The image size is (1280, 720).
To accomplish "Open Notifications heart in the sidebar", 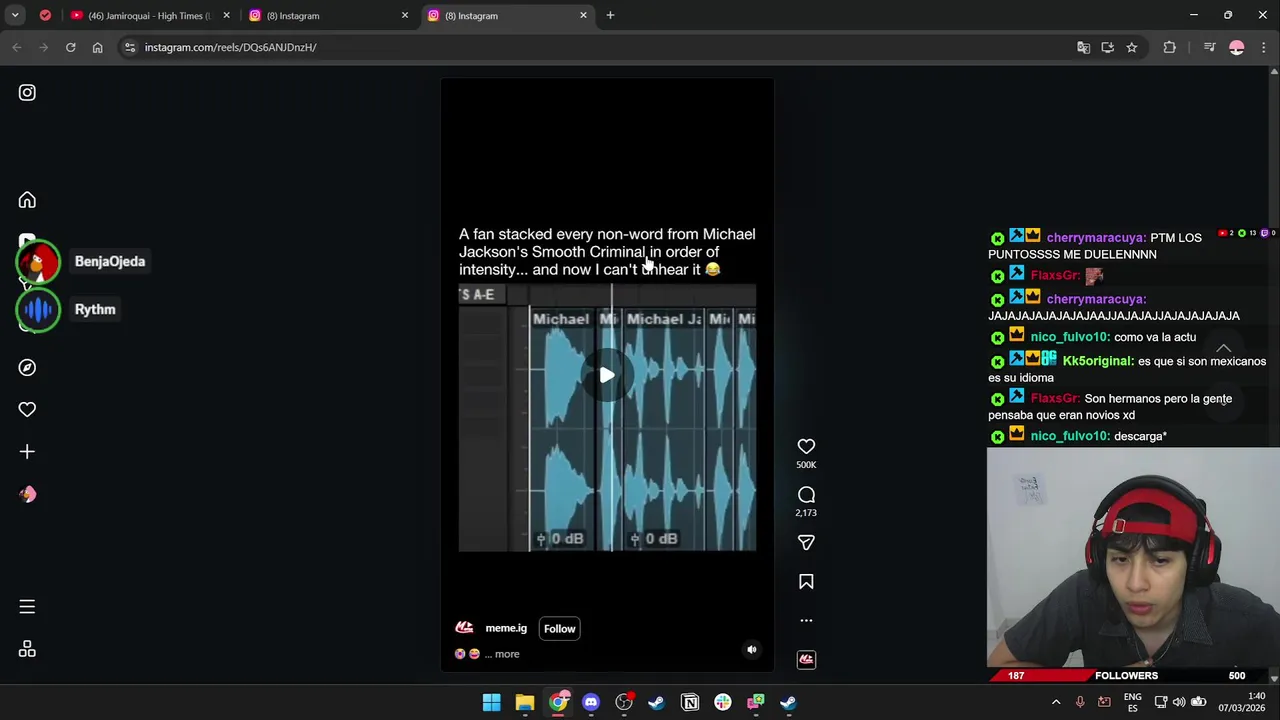I will click(x=27, y=410).
